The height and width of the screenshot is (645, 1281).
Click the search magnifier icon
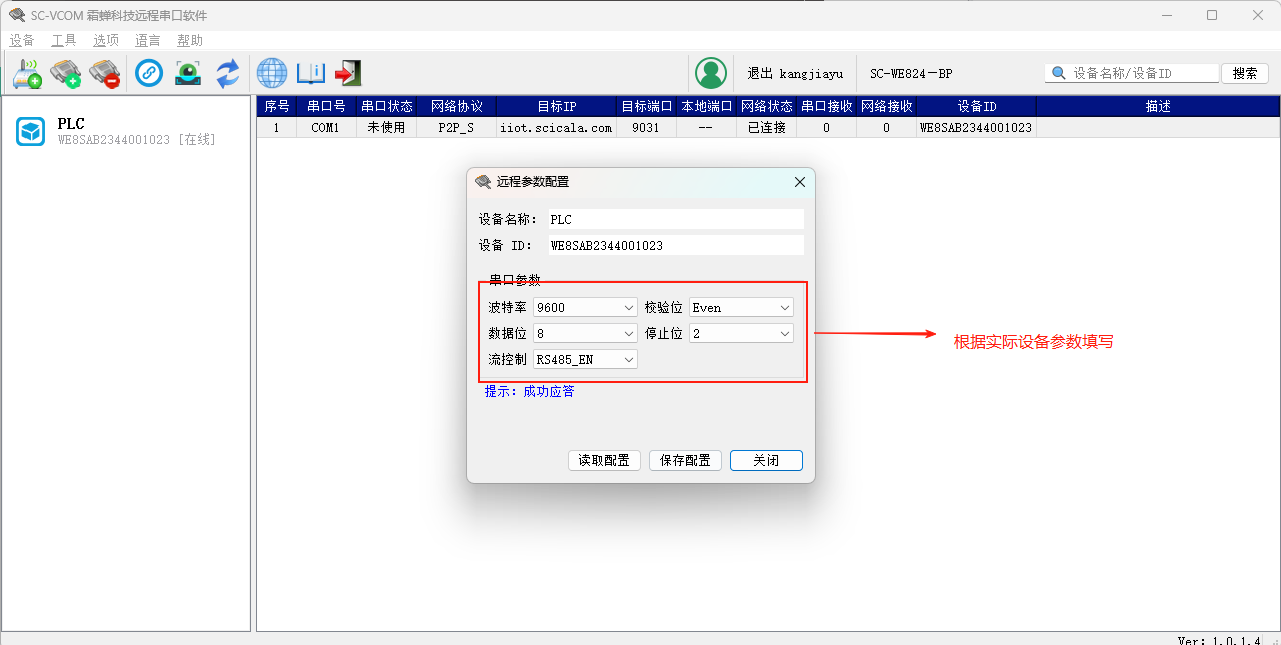point(1058,73)
